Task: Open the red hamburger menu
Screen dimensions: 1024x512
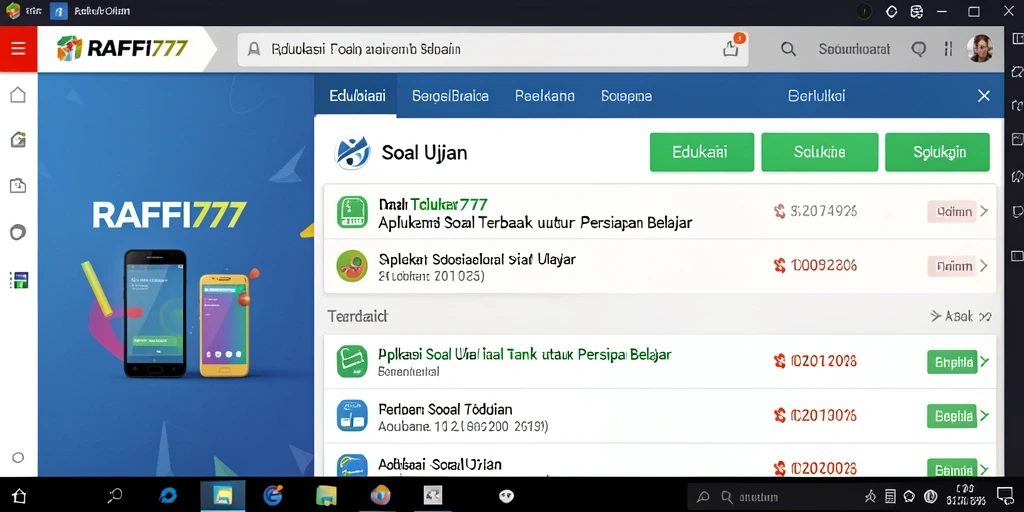Action: tap(18, 49)
